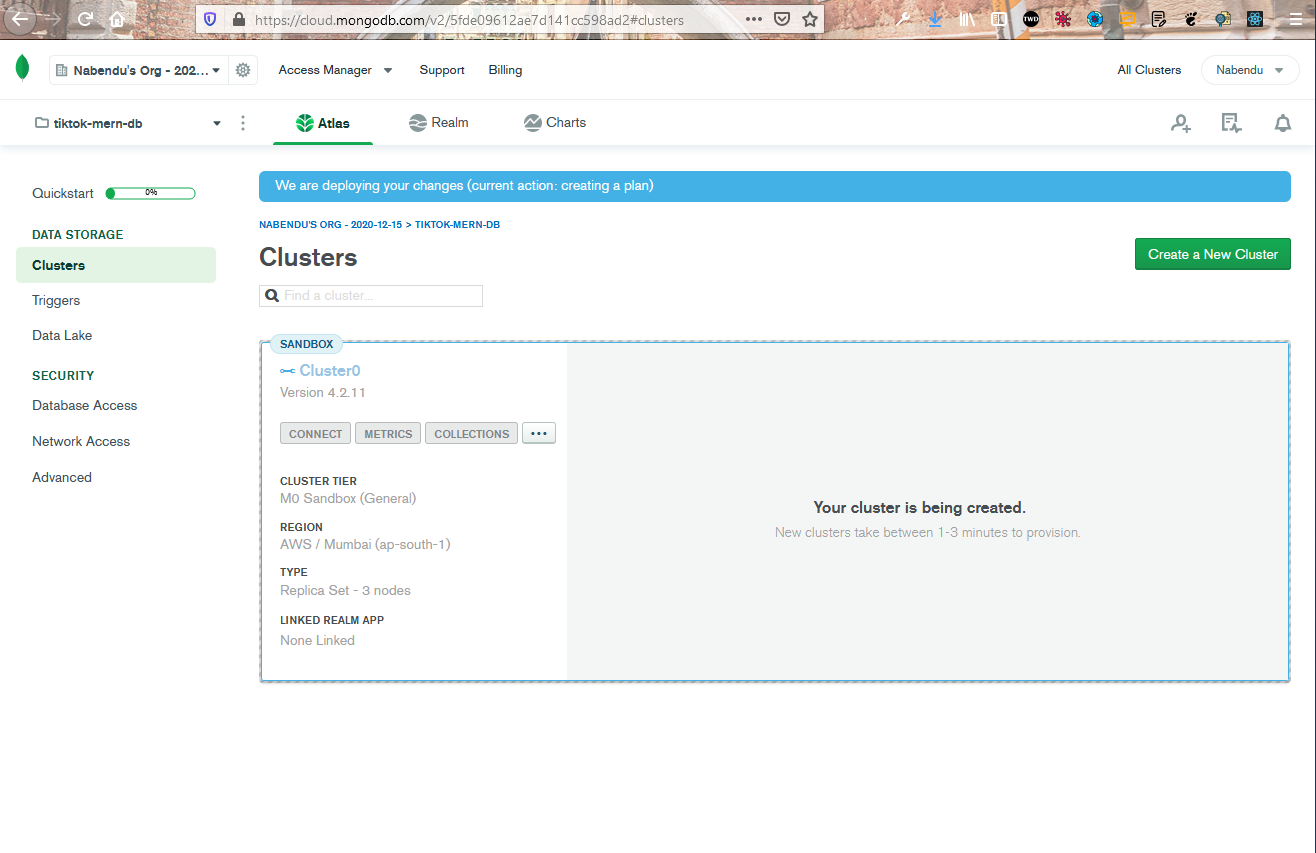Open Billing in top navigation
Screen dimensions: 1316x853
(505, 70)
